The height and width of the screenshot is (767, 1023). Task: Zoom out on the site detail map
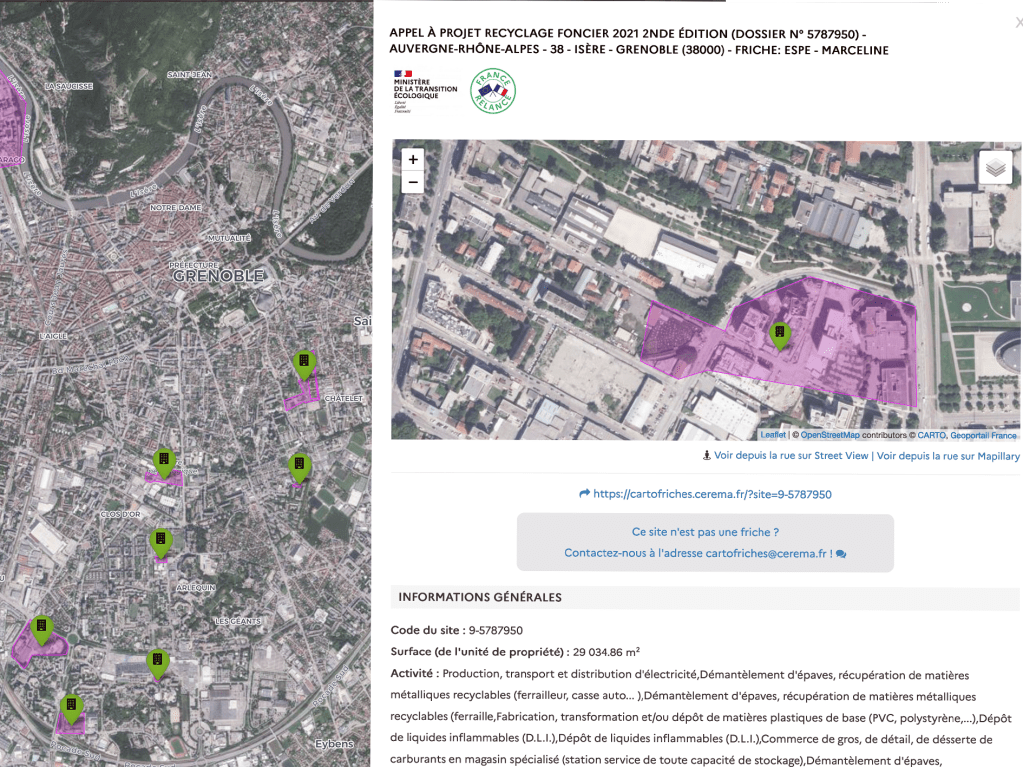(x=413, y=183)
